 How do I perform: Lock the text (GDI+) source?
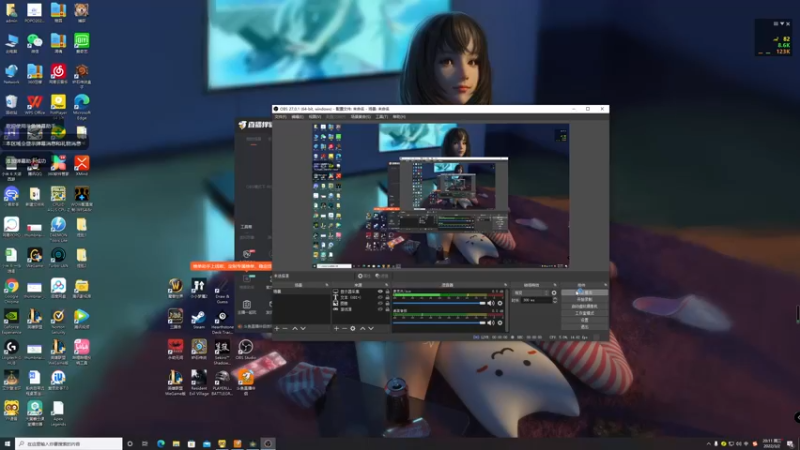[x=387, y=297]
